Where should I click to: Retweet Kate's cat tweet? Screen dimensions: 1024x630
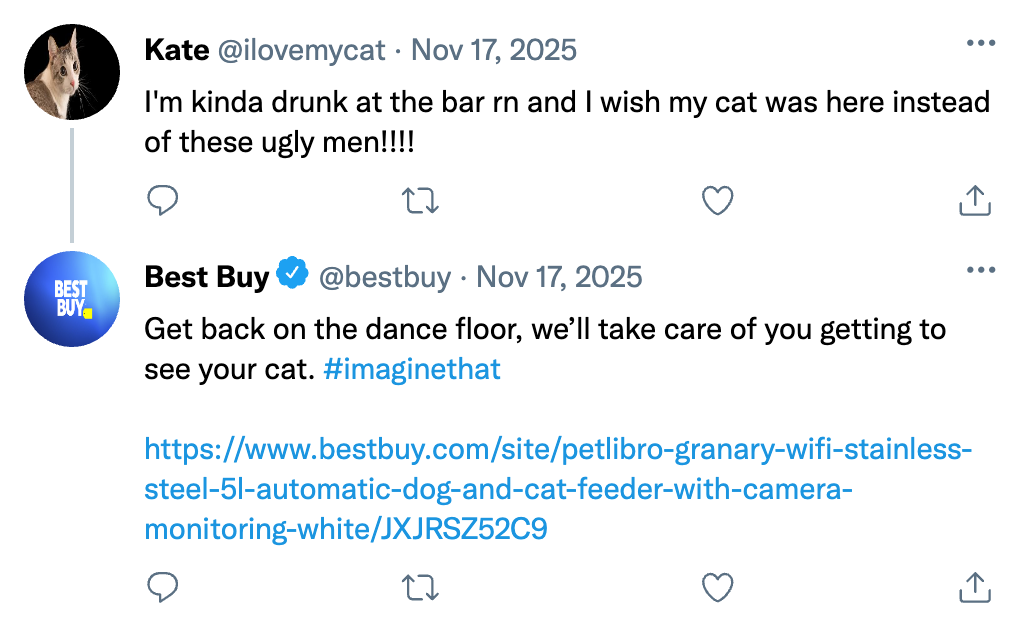(x=420, y=201)
